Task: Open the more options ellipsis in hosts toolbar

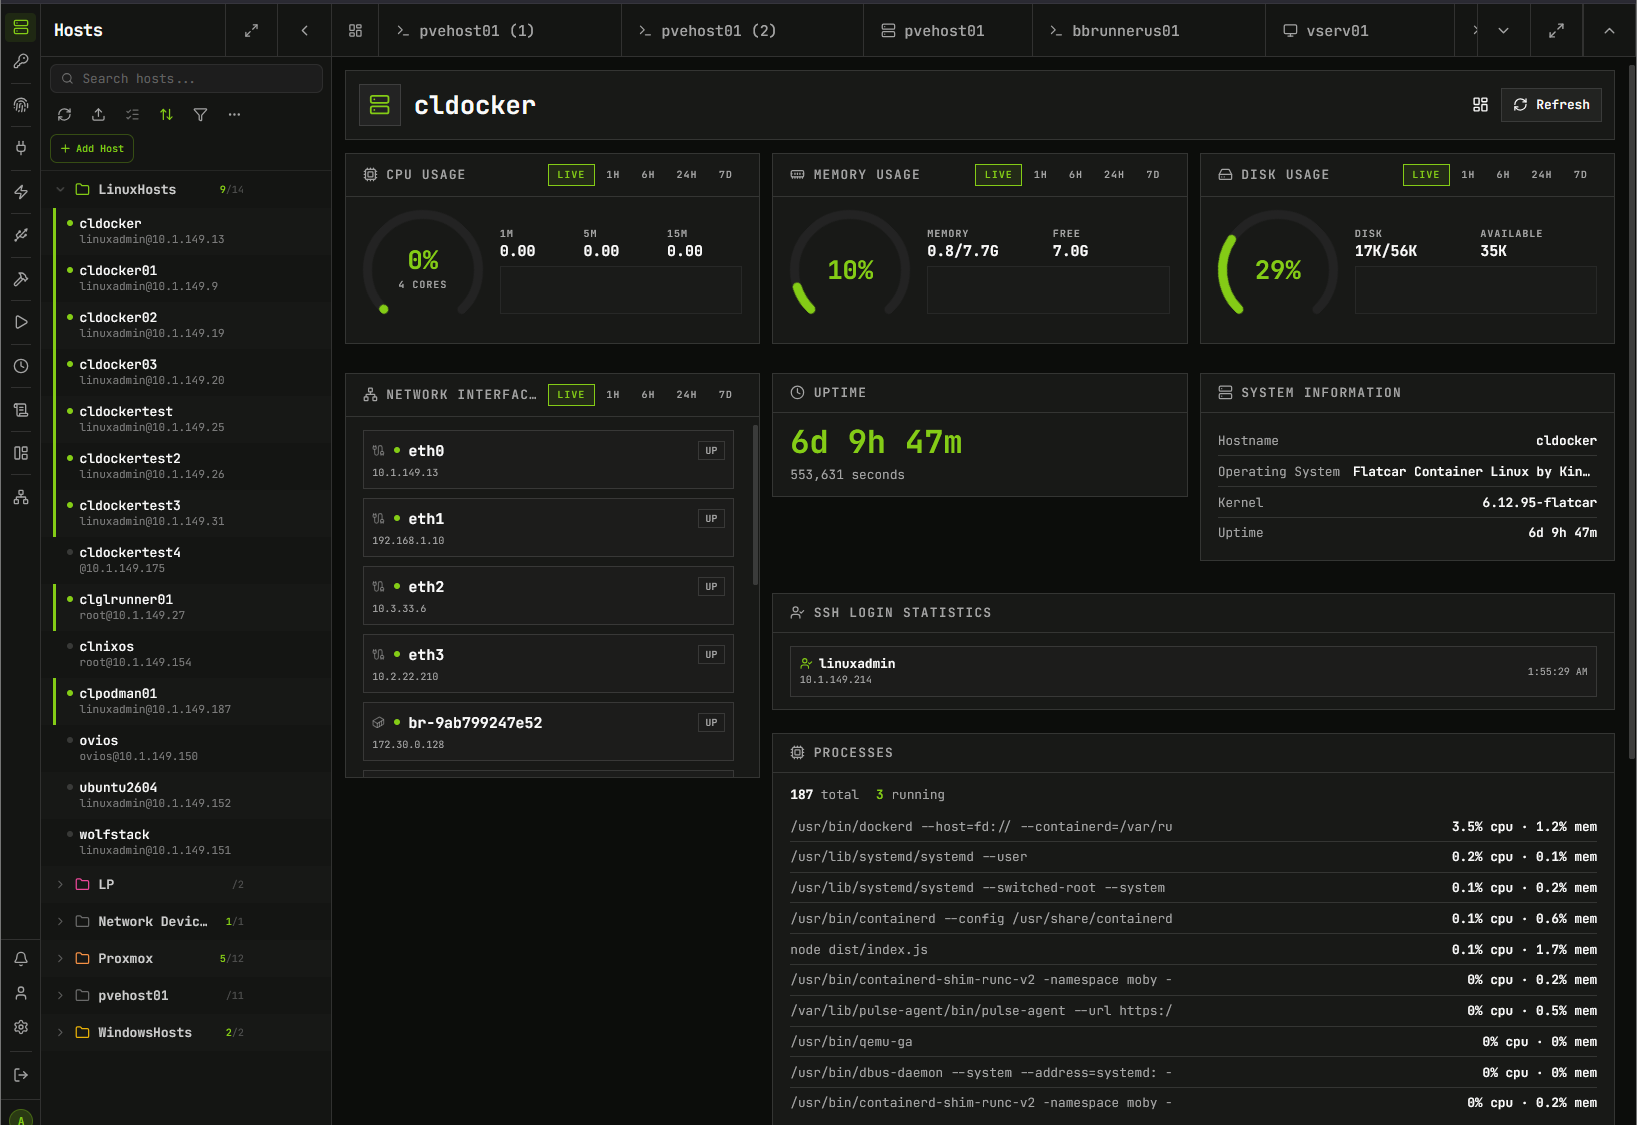Action: coord(234,115)
